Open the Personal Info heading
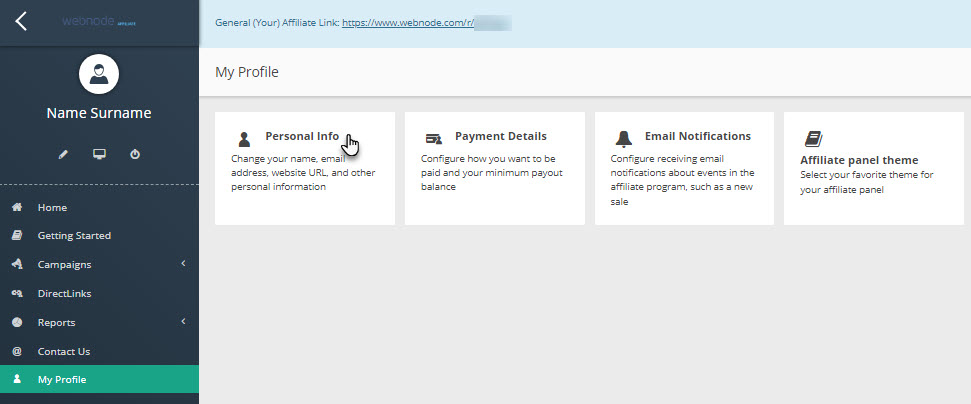The image size is (971, 404). [x=301, y=136]
